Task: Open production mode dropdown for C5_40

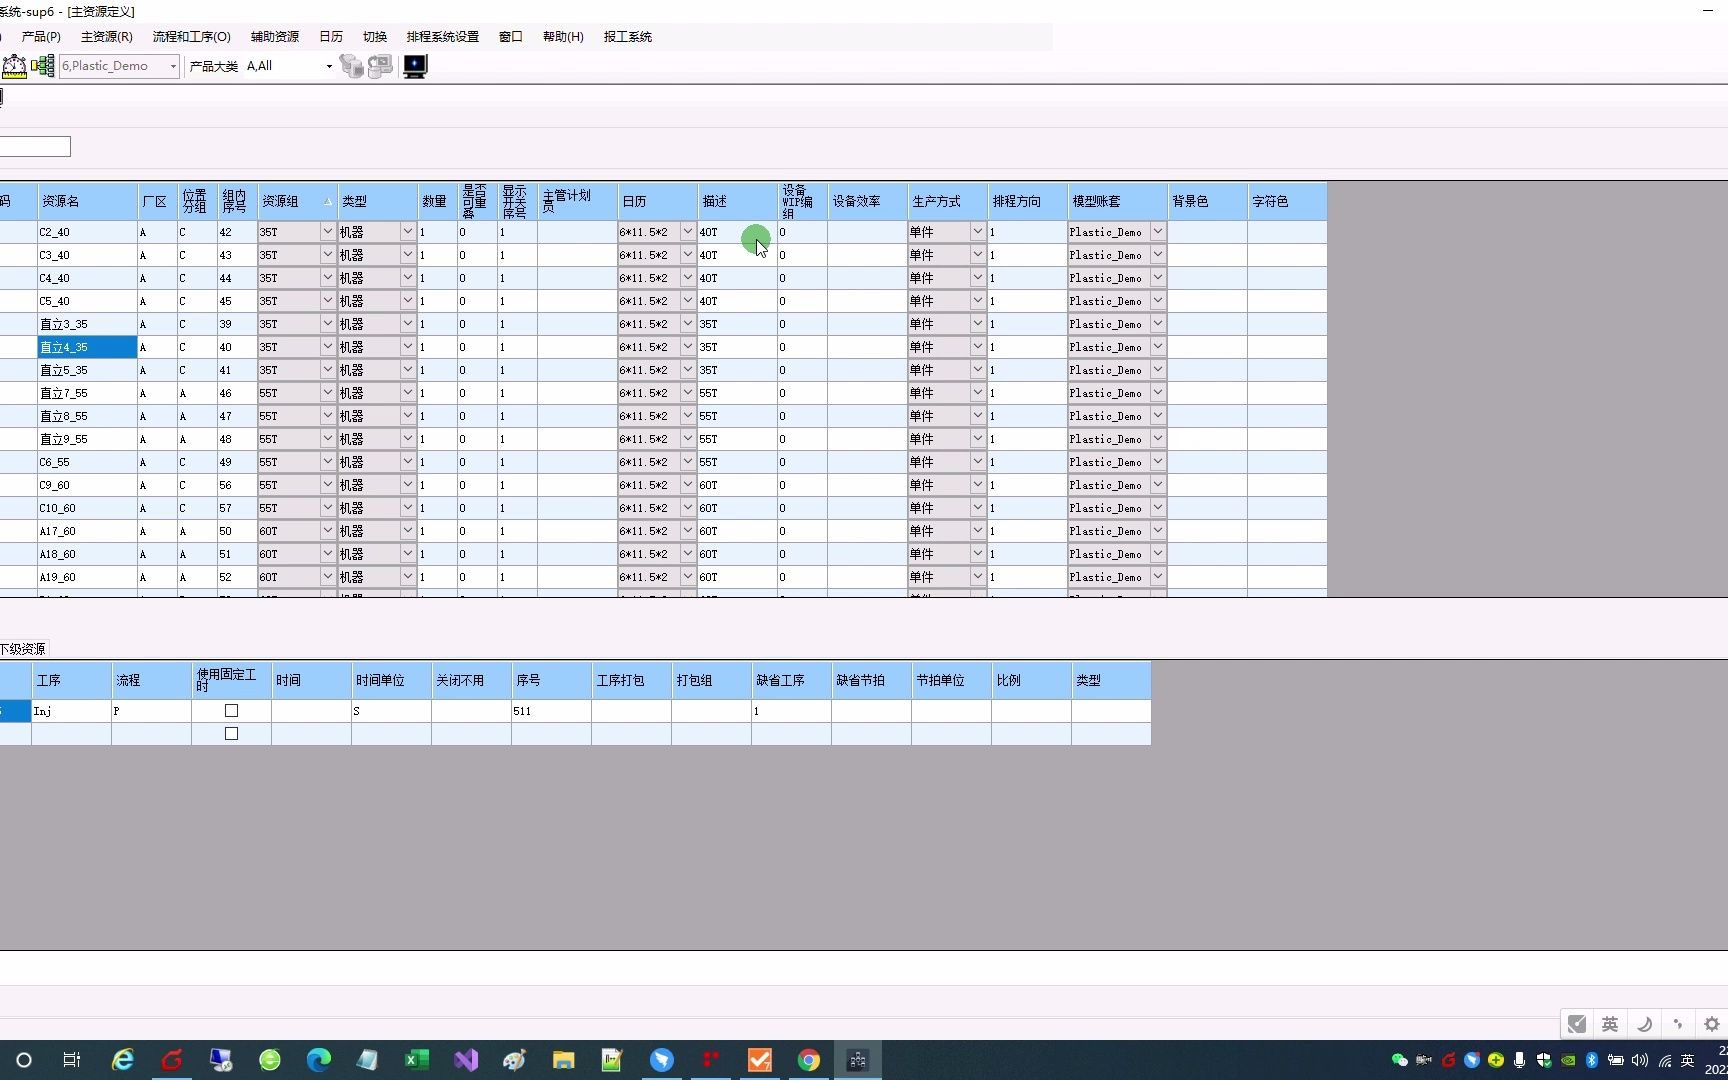Action: coord(977,300)
